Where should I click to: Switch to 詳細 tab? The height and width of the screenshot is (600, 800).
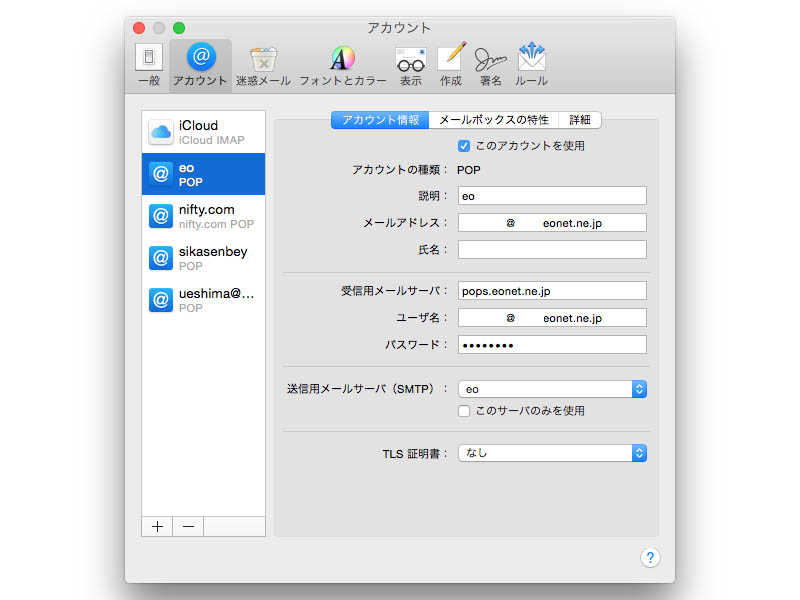point(580,120)
